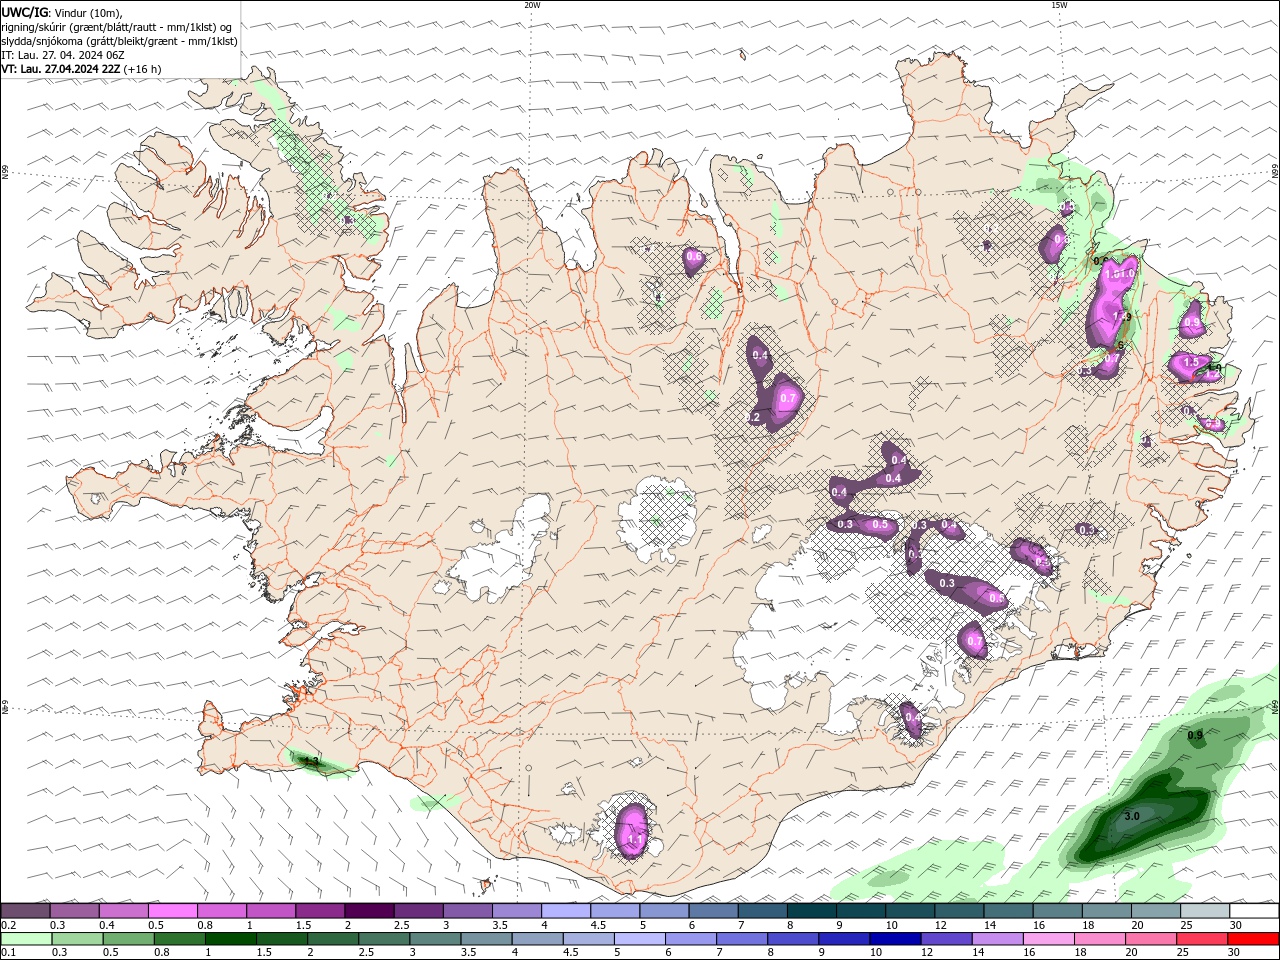
Task: Click the '1.9' snow value in pink eastern patch
Action: pos(1122,317)
